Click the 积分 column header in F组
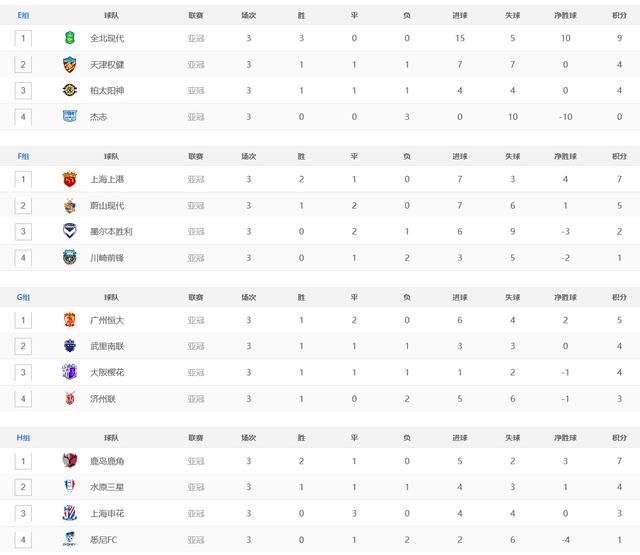 tap(619, 157)
